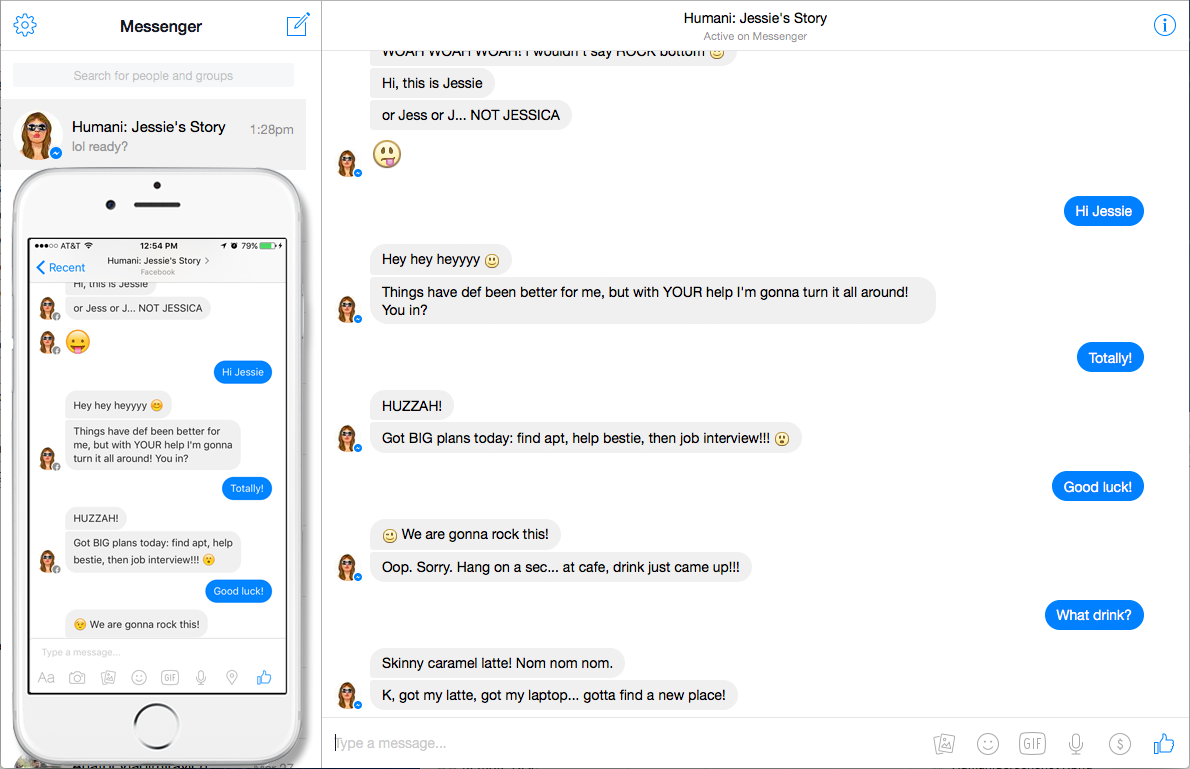Click 'Skinny caramel latte! Nom nom nom.' message
The image size is (1190, 769).
(497, 663)
